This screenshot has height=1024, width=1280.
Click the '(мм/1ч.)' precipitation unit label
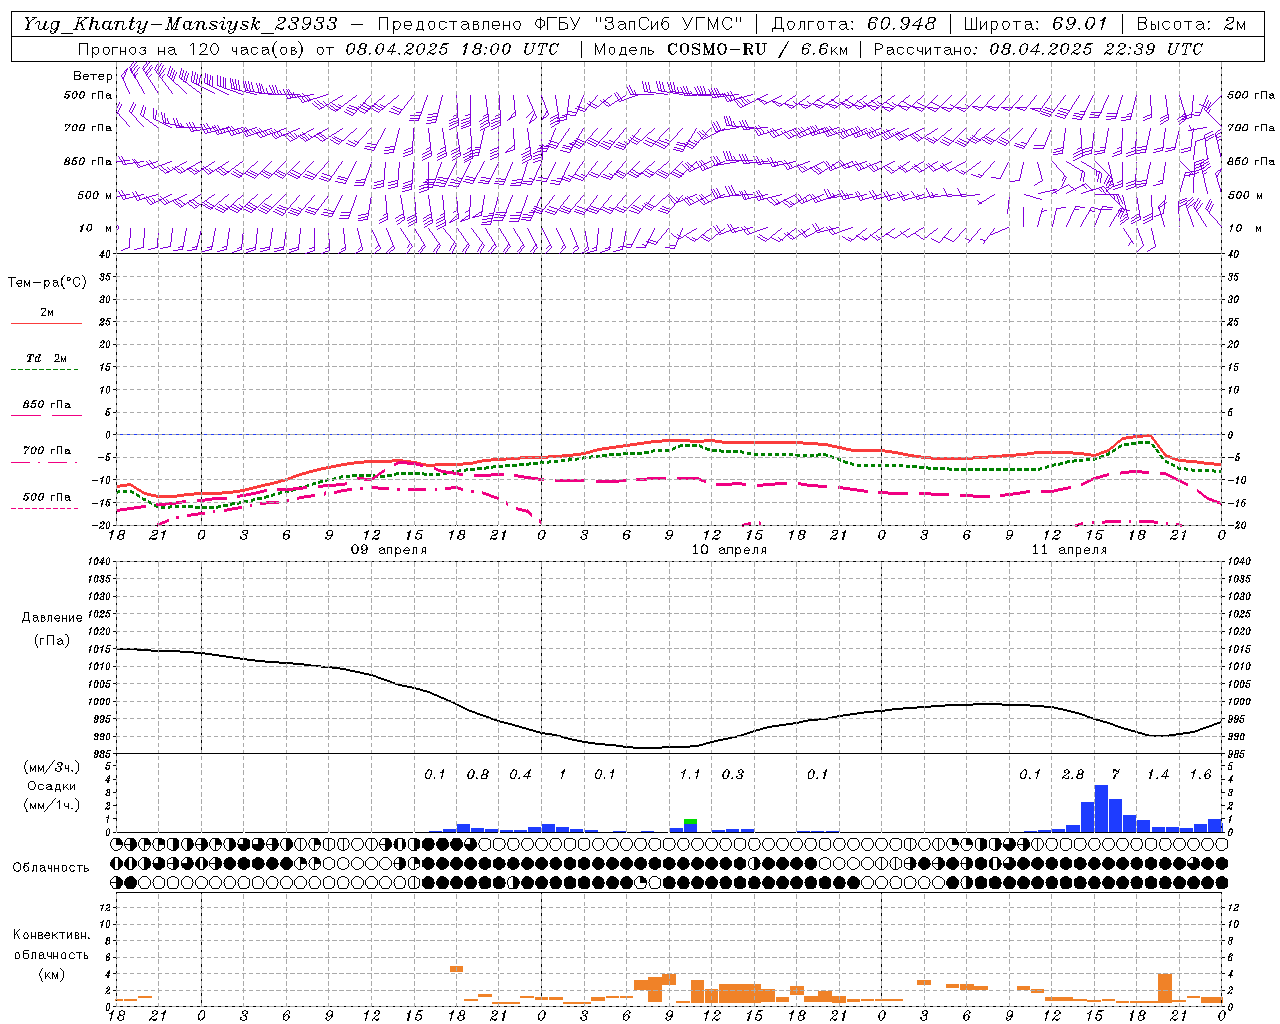[52, 805]
